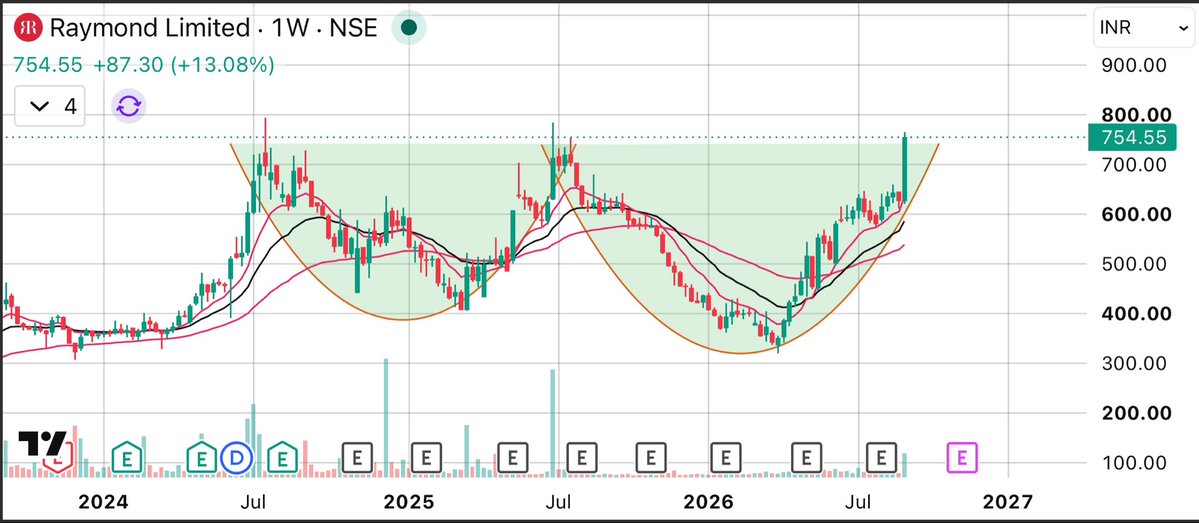Click the 900.00 price axis value
This screenshot has width=1199, height=523.
1133,65
